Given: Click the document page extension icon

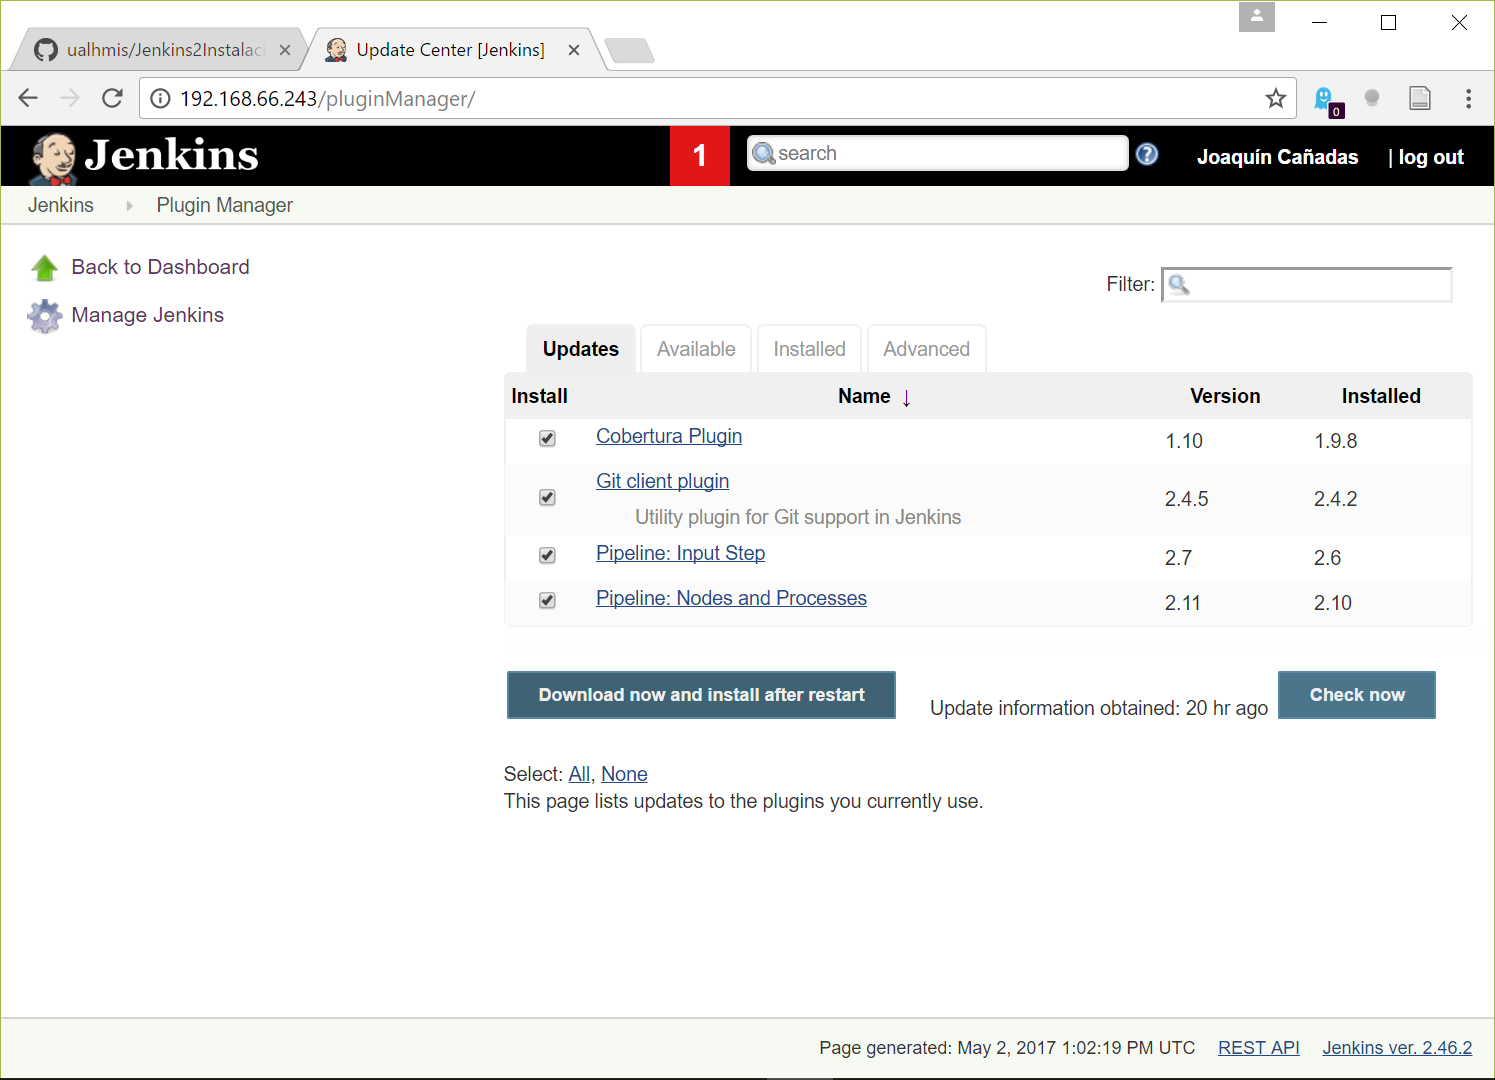Looking at the screenshot, I should (1420, 98).
